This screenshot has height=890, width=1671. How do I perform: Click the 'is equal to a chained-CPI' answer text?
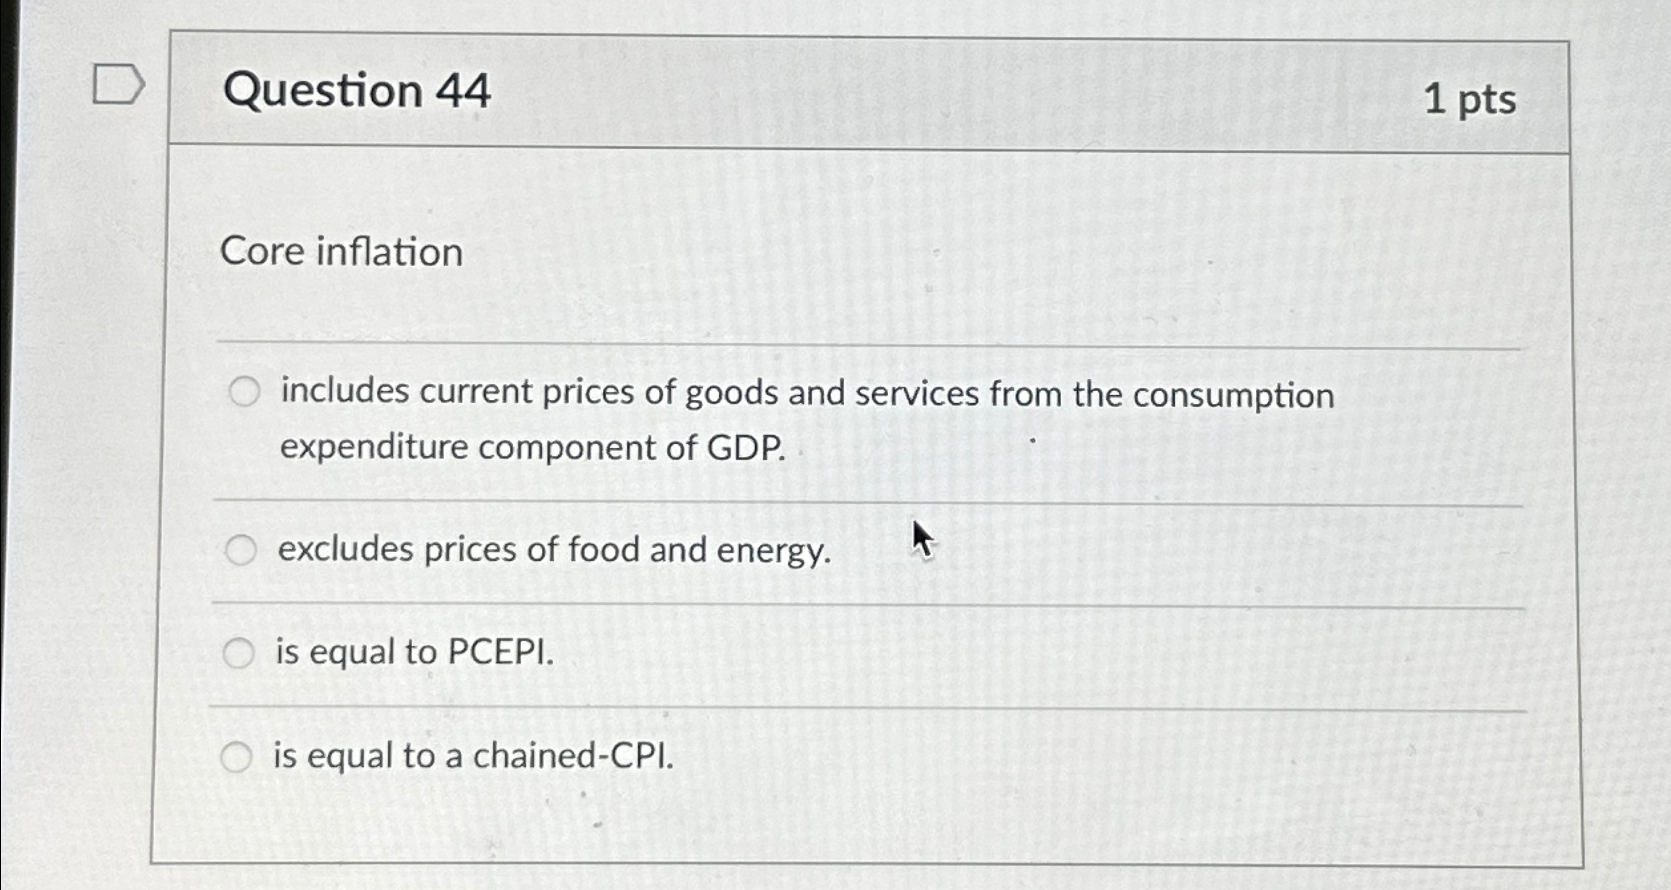472,757
